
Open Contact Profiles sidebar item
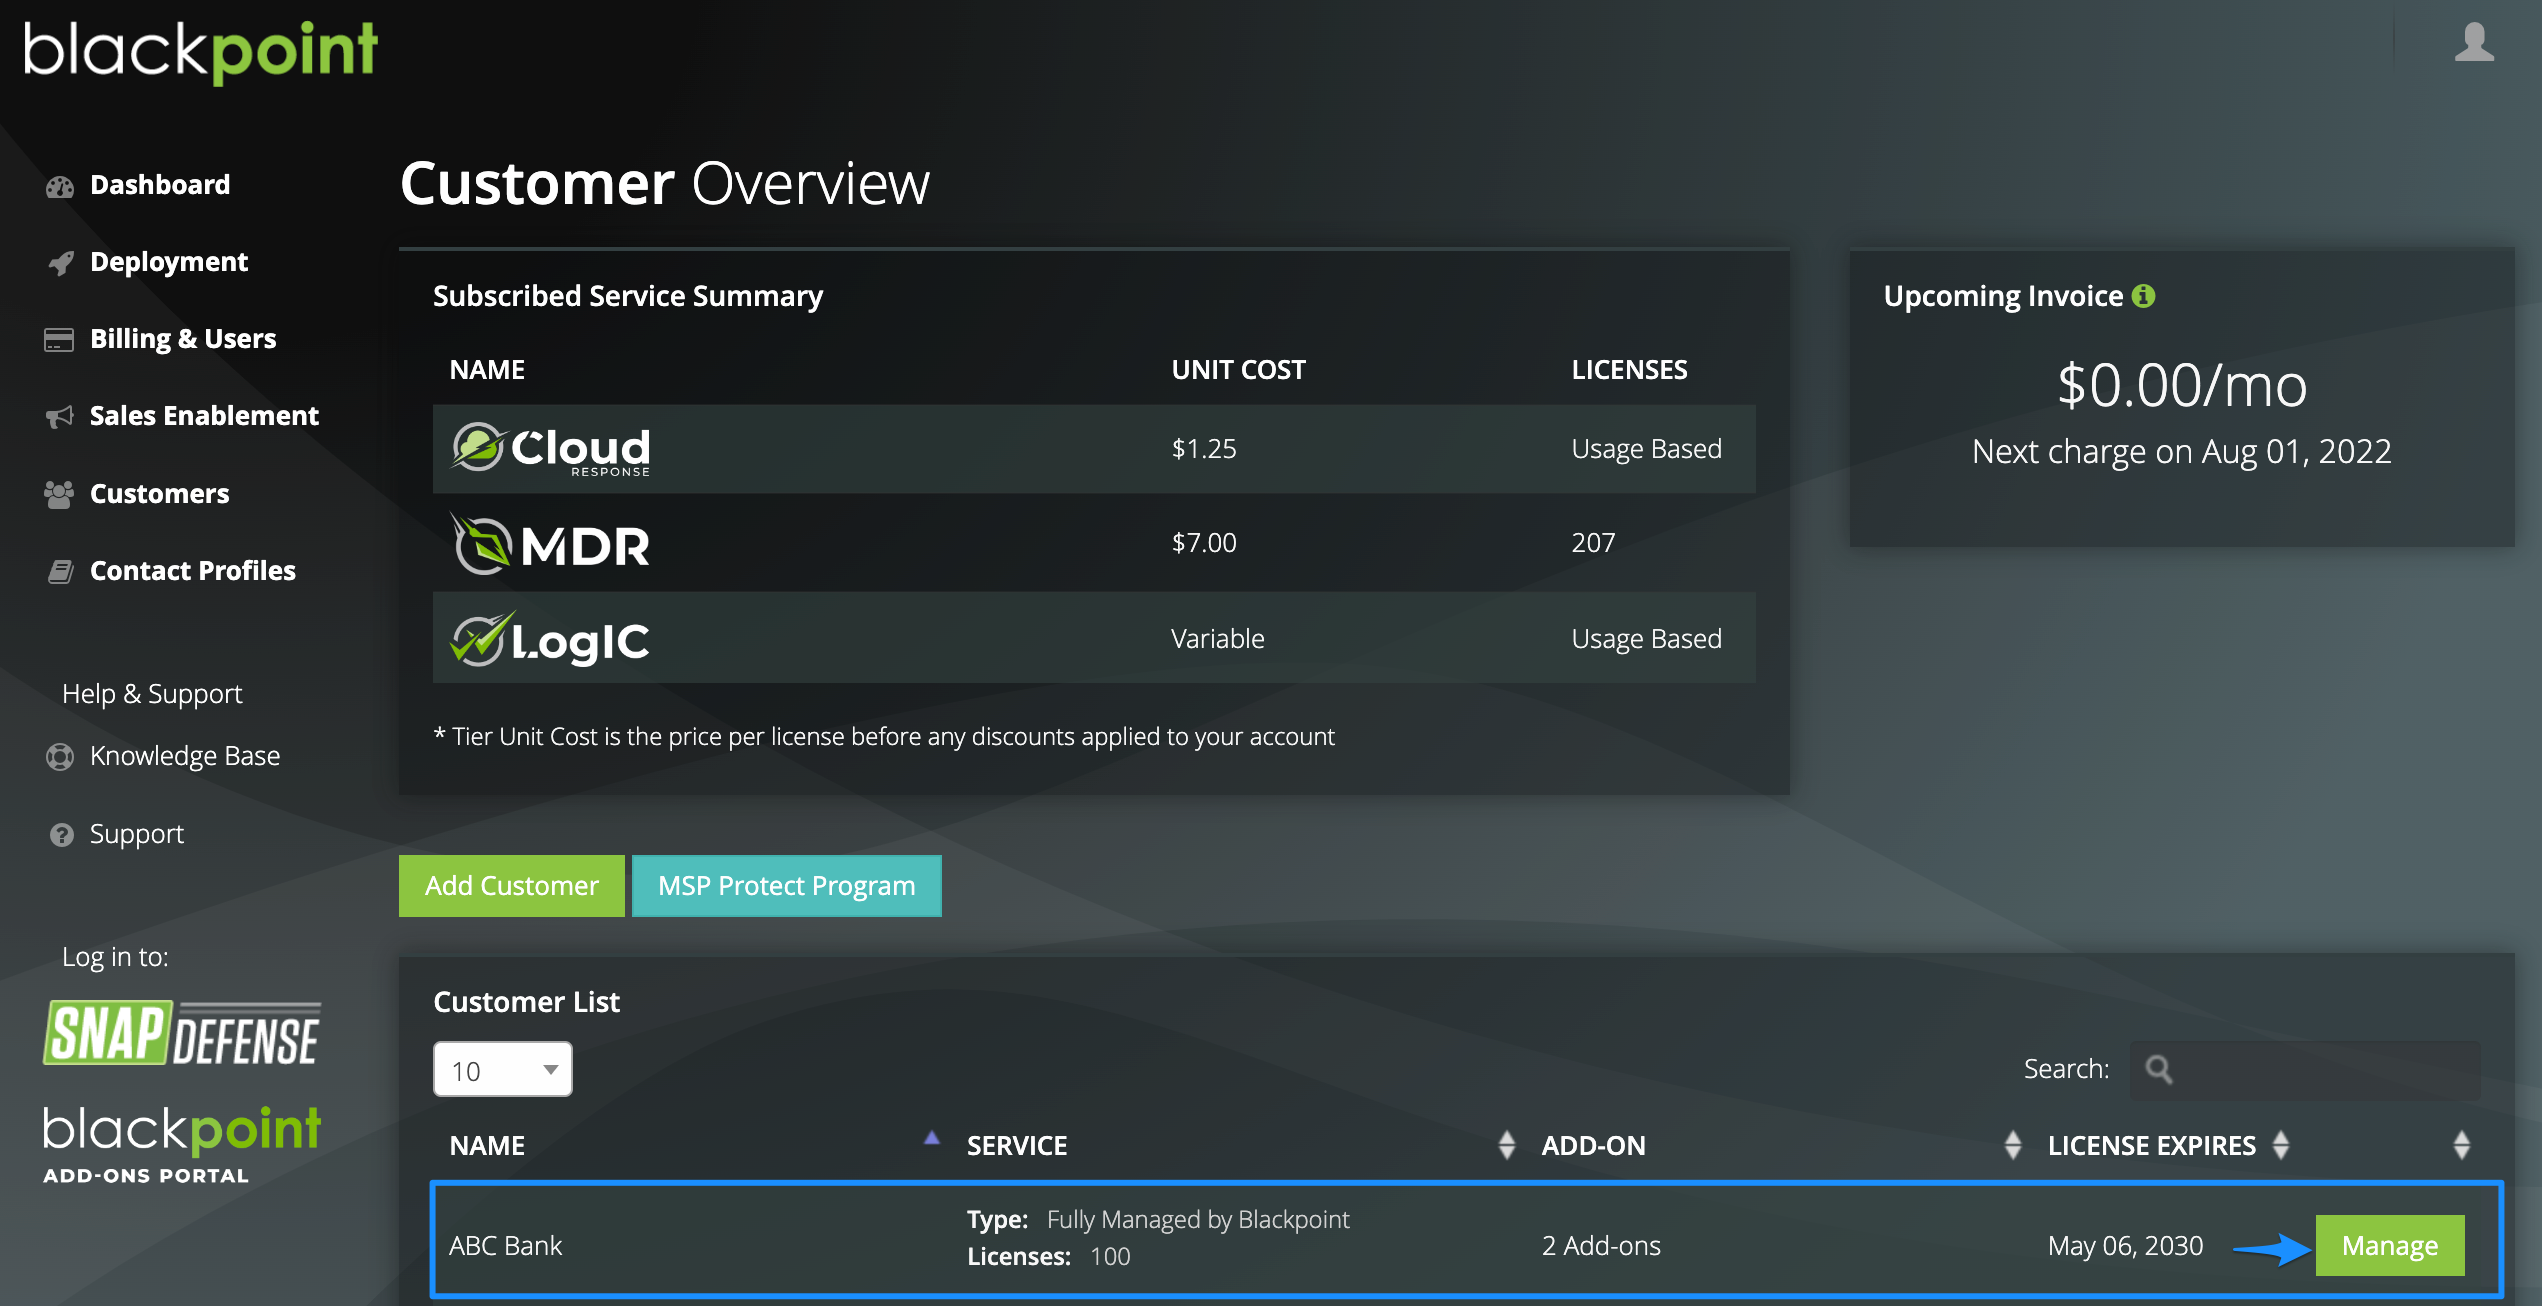pos(192,571)
